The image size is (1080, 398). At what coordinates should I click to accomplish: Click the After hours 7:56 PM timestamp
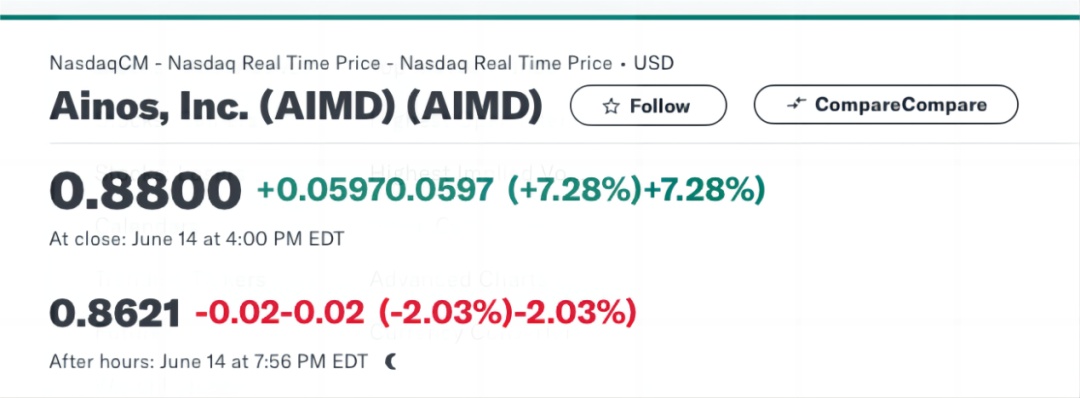click(x=209, y=362)
